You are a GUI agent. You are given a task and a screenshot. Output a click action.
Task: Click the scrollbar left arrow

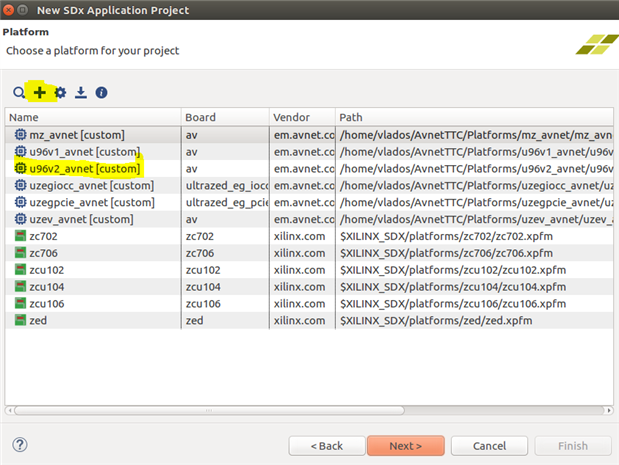coord(9,411)
